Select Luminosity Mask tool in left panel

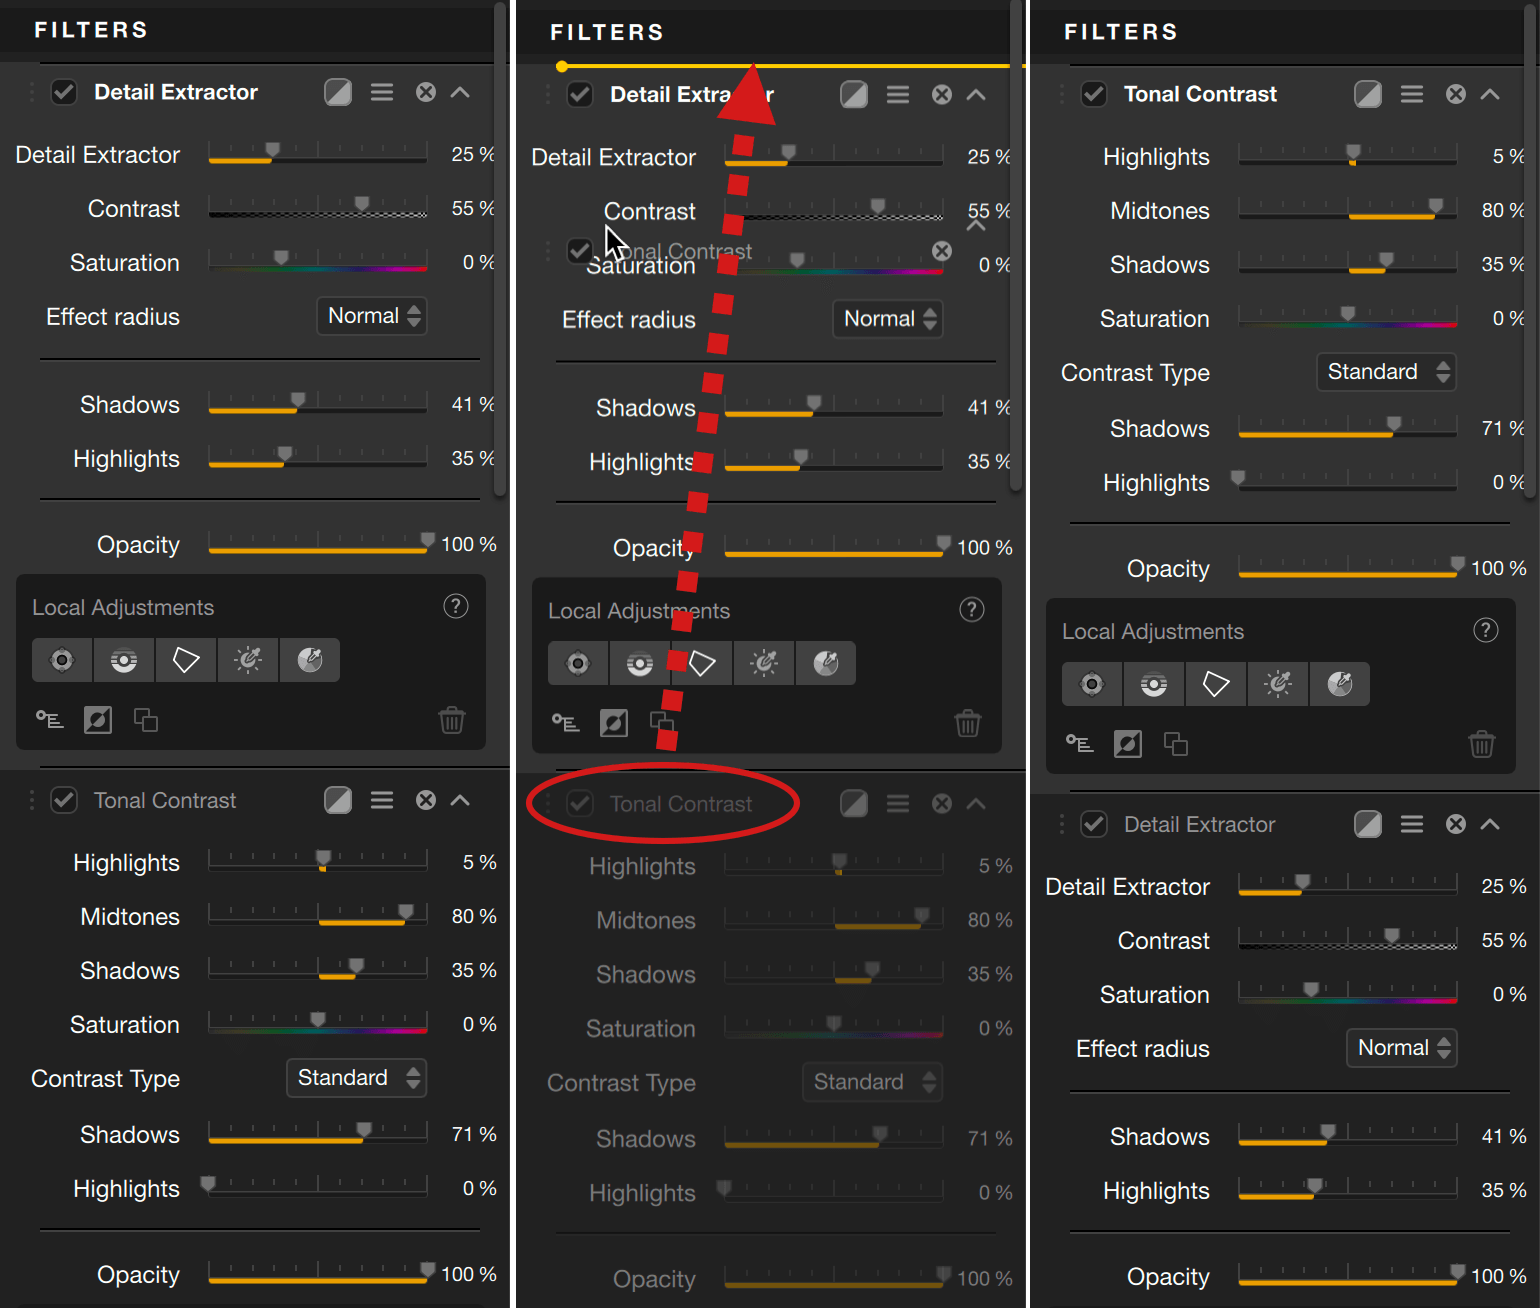click(248, 660)
